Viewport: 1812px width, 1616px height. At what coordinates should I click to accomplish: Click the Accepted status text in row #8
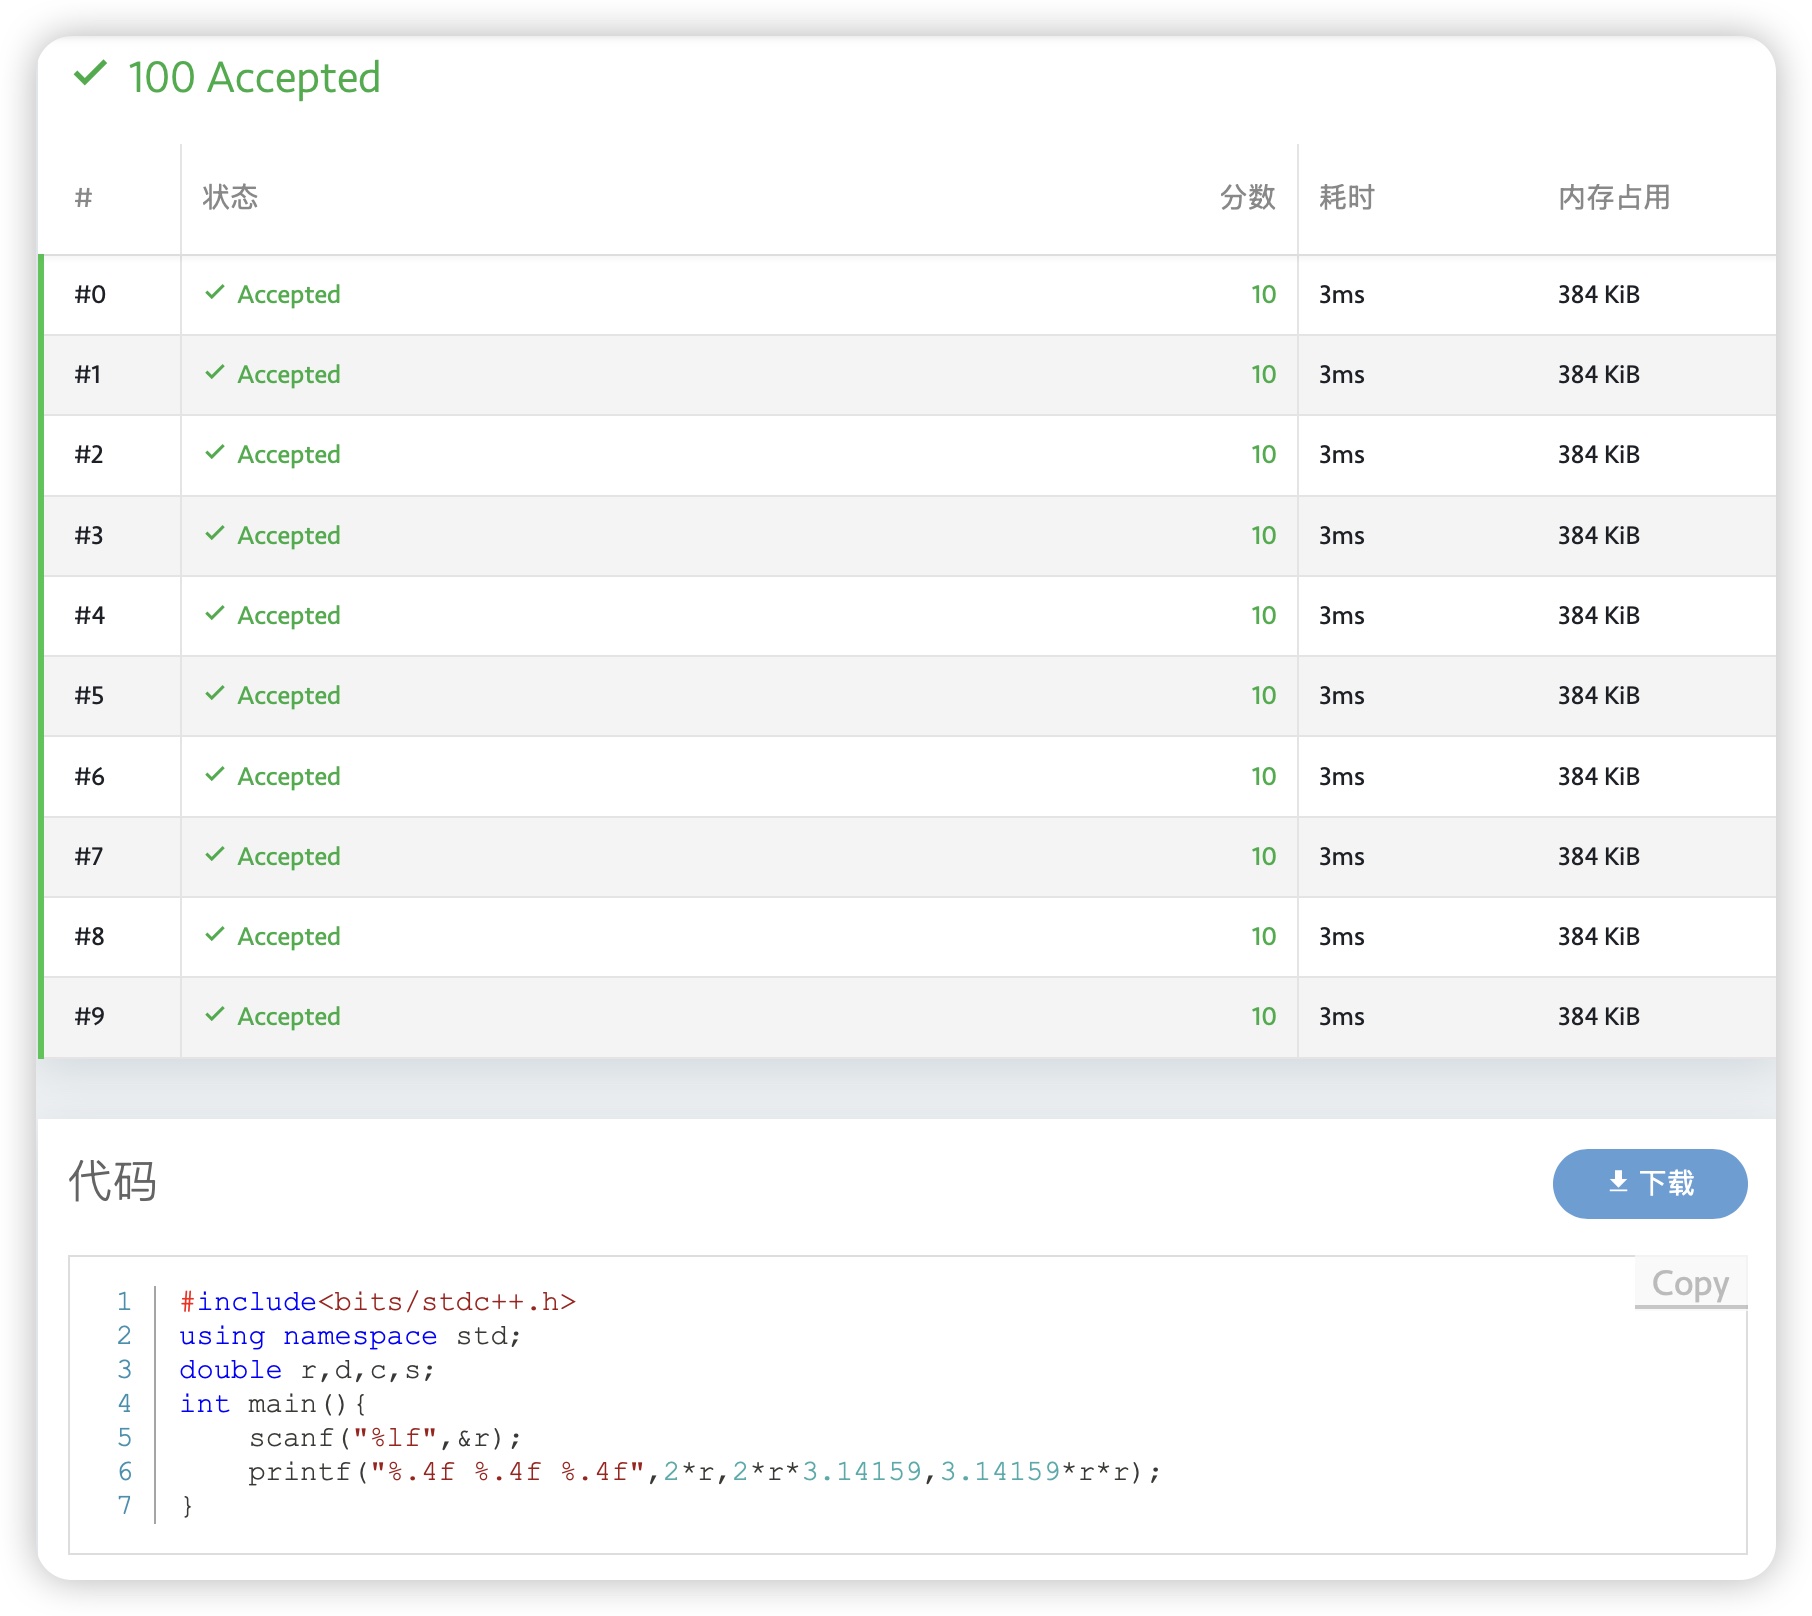tap(289, 936)
